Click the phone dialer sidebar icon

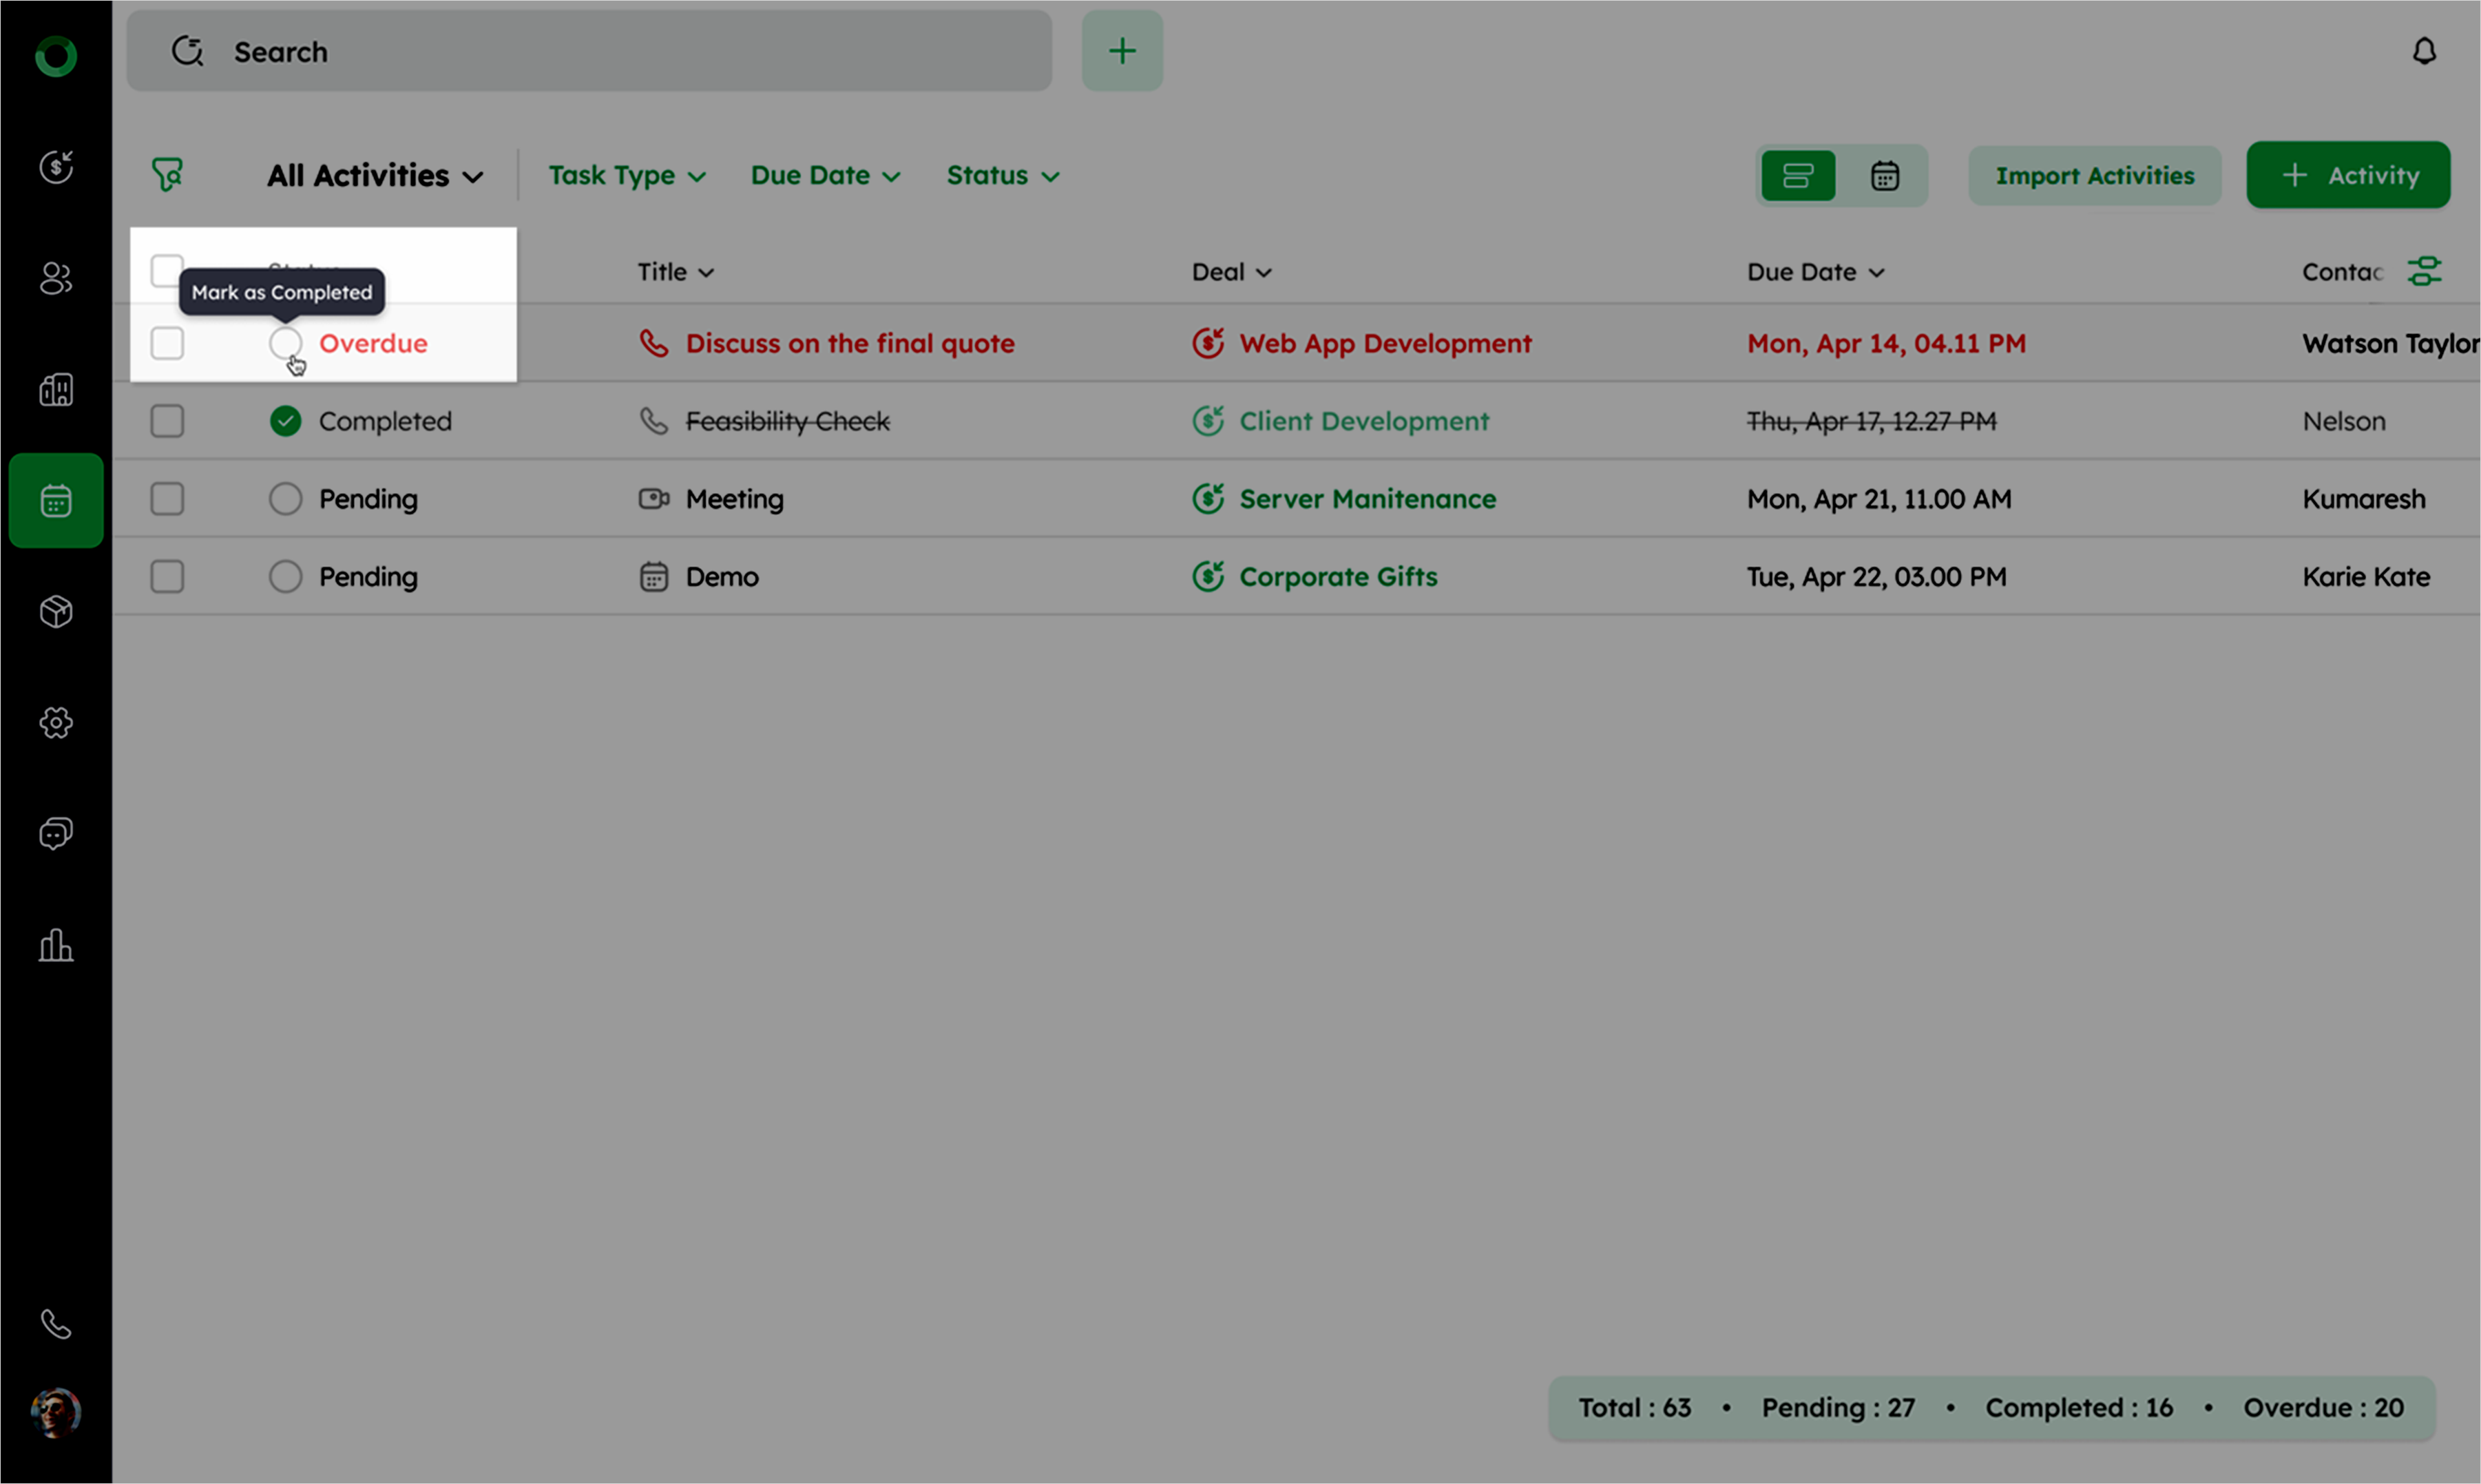tap(56, 1324)
